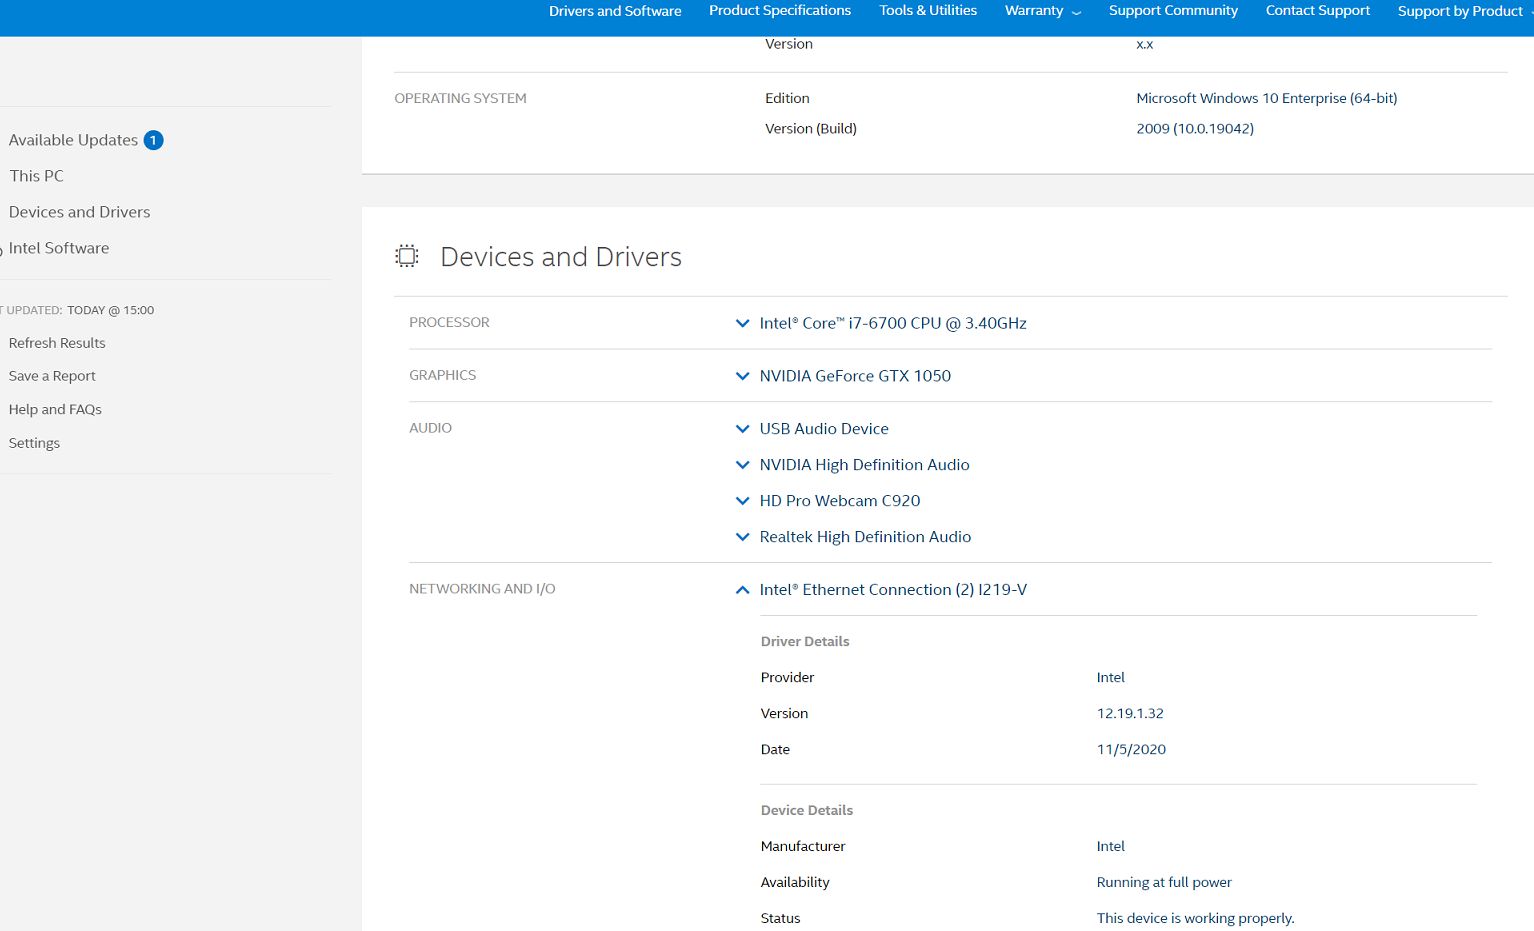Go to This PC in the sidebar
The width and height of the screenshot is (1534, 931).
[35, 176]
